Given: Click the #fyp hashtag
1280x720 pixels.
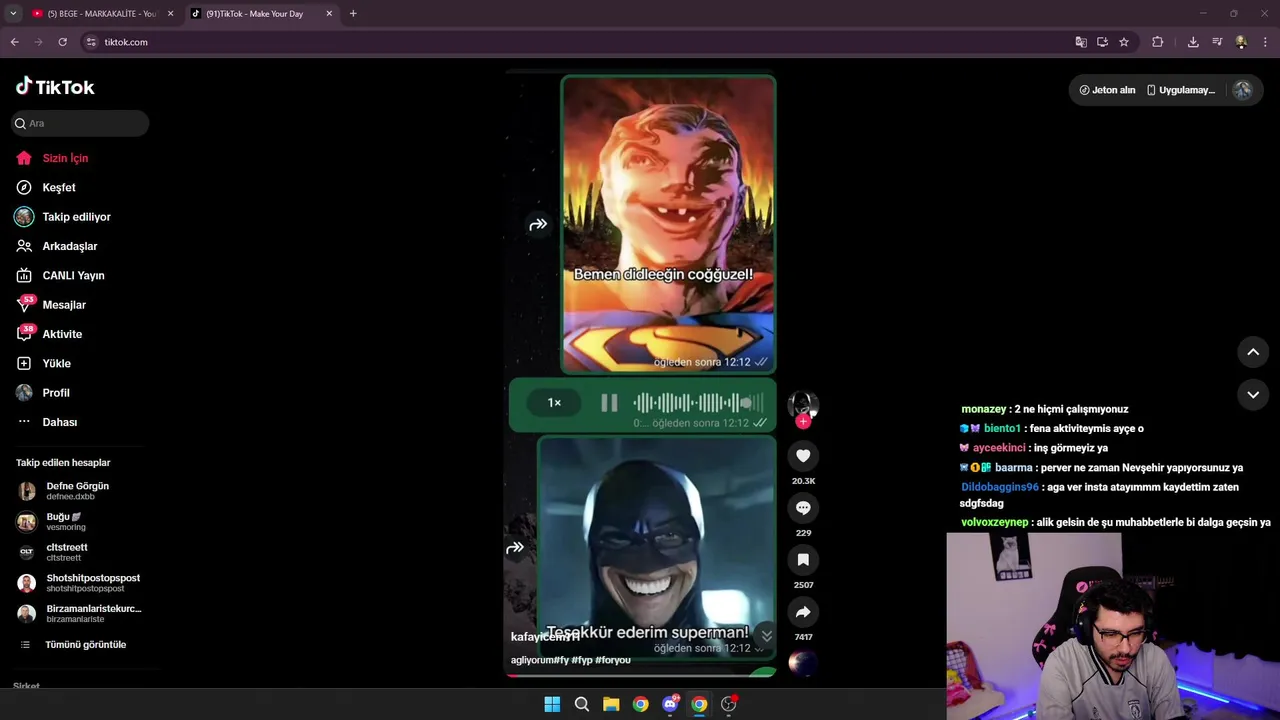Looking at the screenshot, I should click(582, 660).
